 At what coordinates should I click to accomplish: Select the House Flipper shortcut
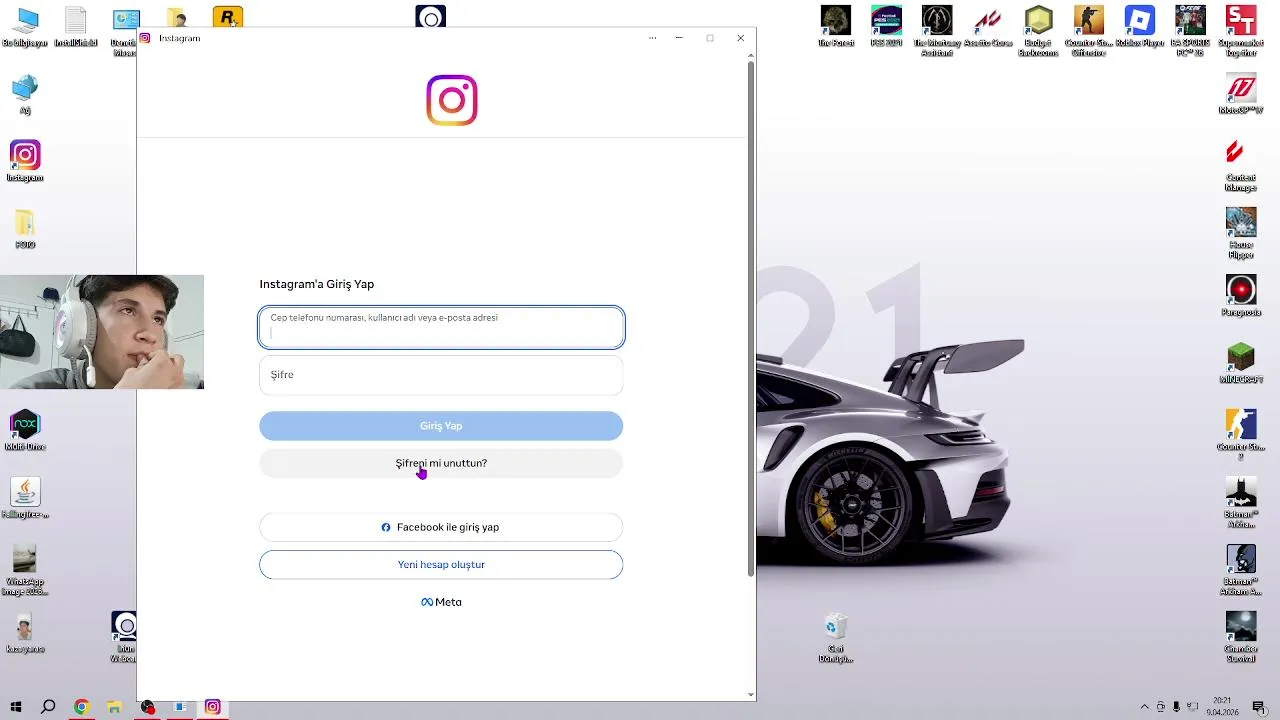(1241, 232)
